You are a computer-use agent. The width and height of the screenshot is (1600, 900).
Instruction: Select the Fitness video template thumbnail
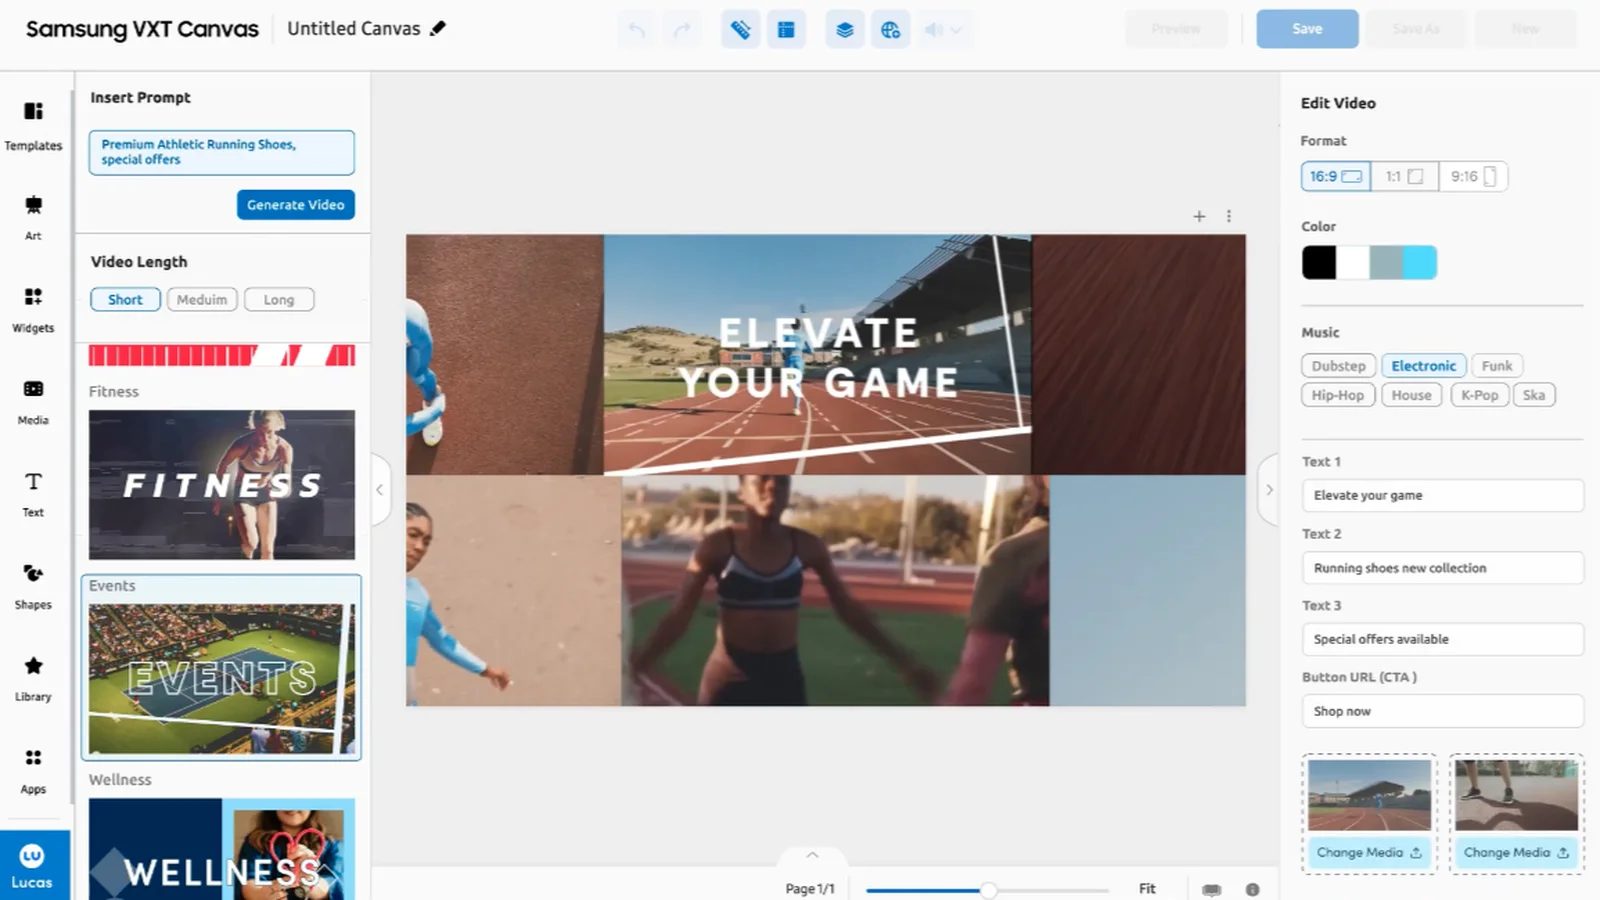[222, 484]
